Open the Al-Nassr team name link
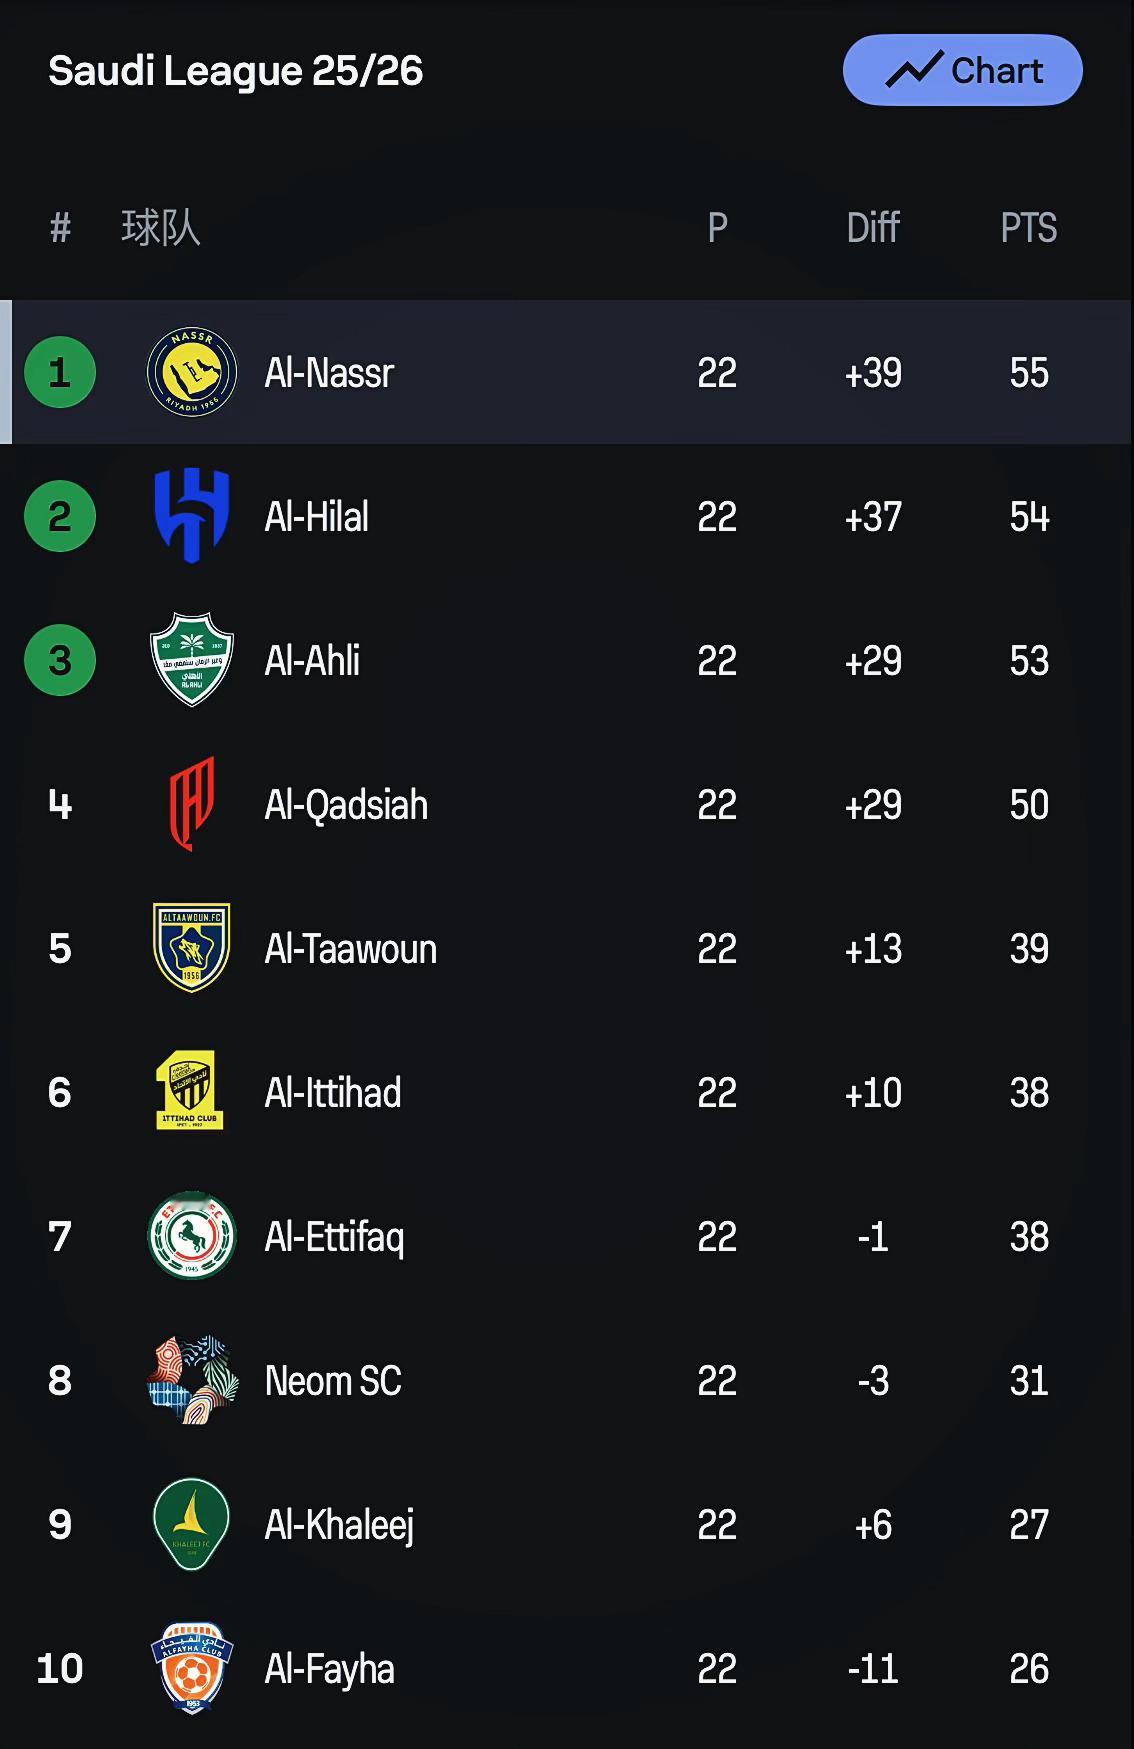The width and height of the screenshot is (1134, 1749). click(329, 373)
